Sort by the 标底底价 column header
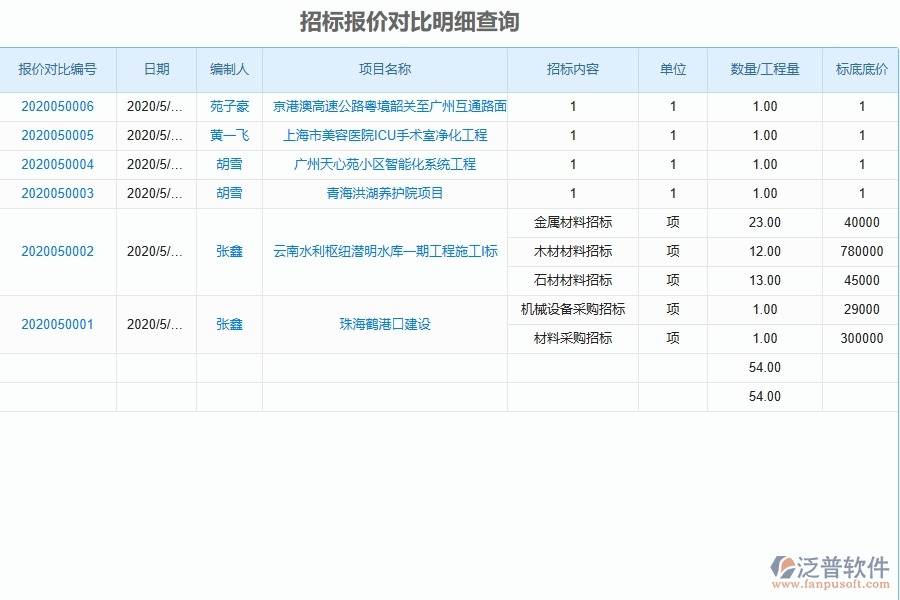 point(859,70)
